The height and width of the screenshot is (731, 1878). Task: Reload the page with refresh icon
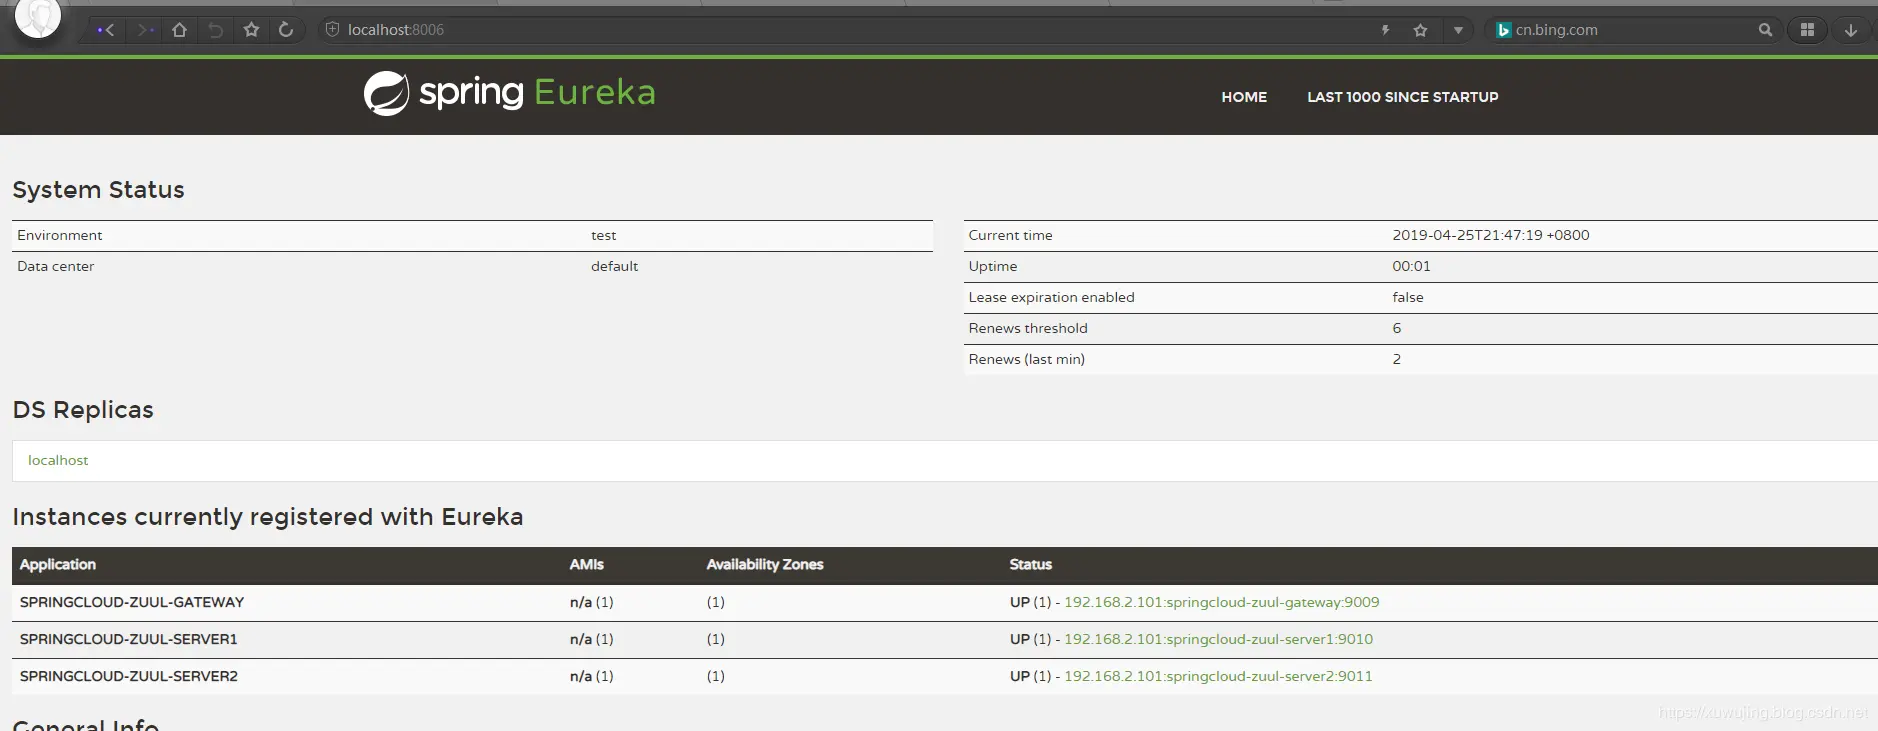click(x=286, y=30)
